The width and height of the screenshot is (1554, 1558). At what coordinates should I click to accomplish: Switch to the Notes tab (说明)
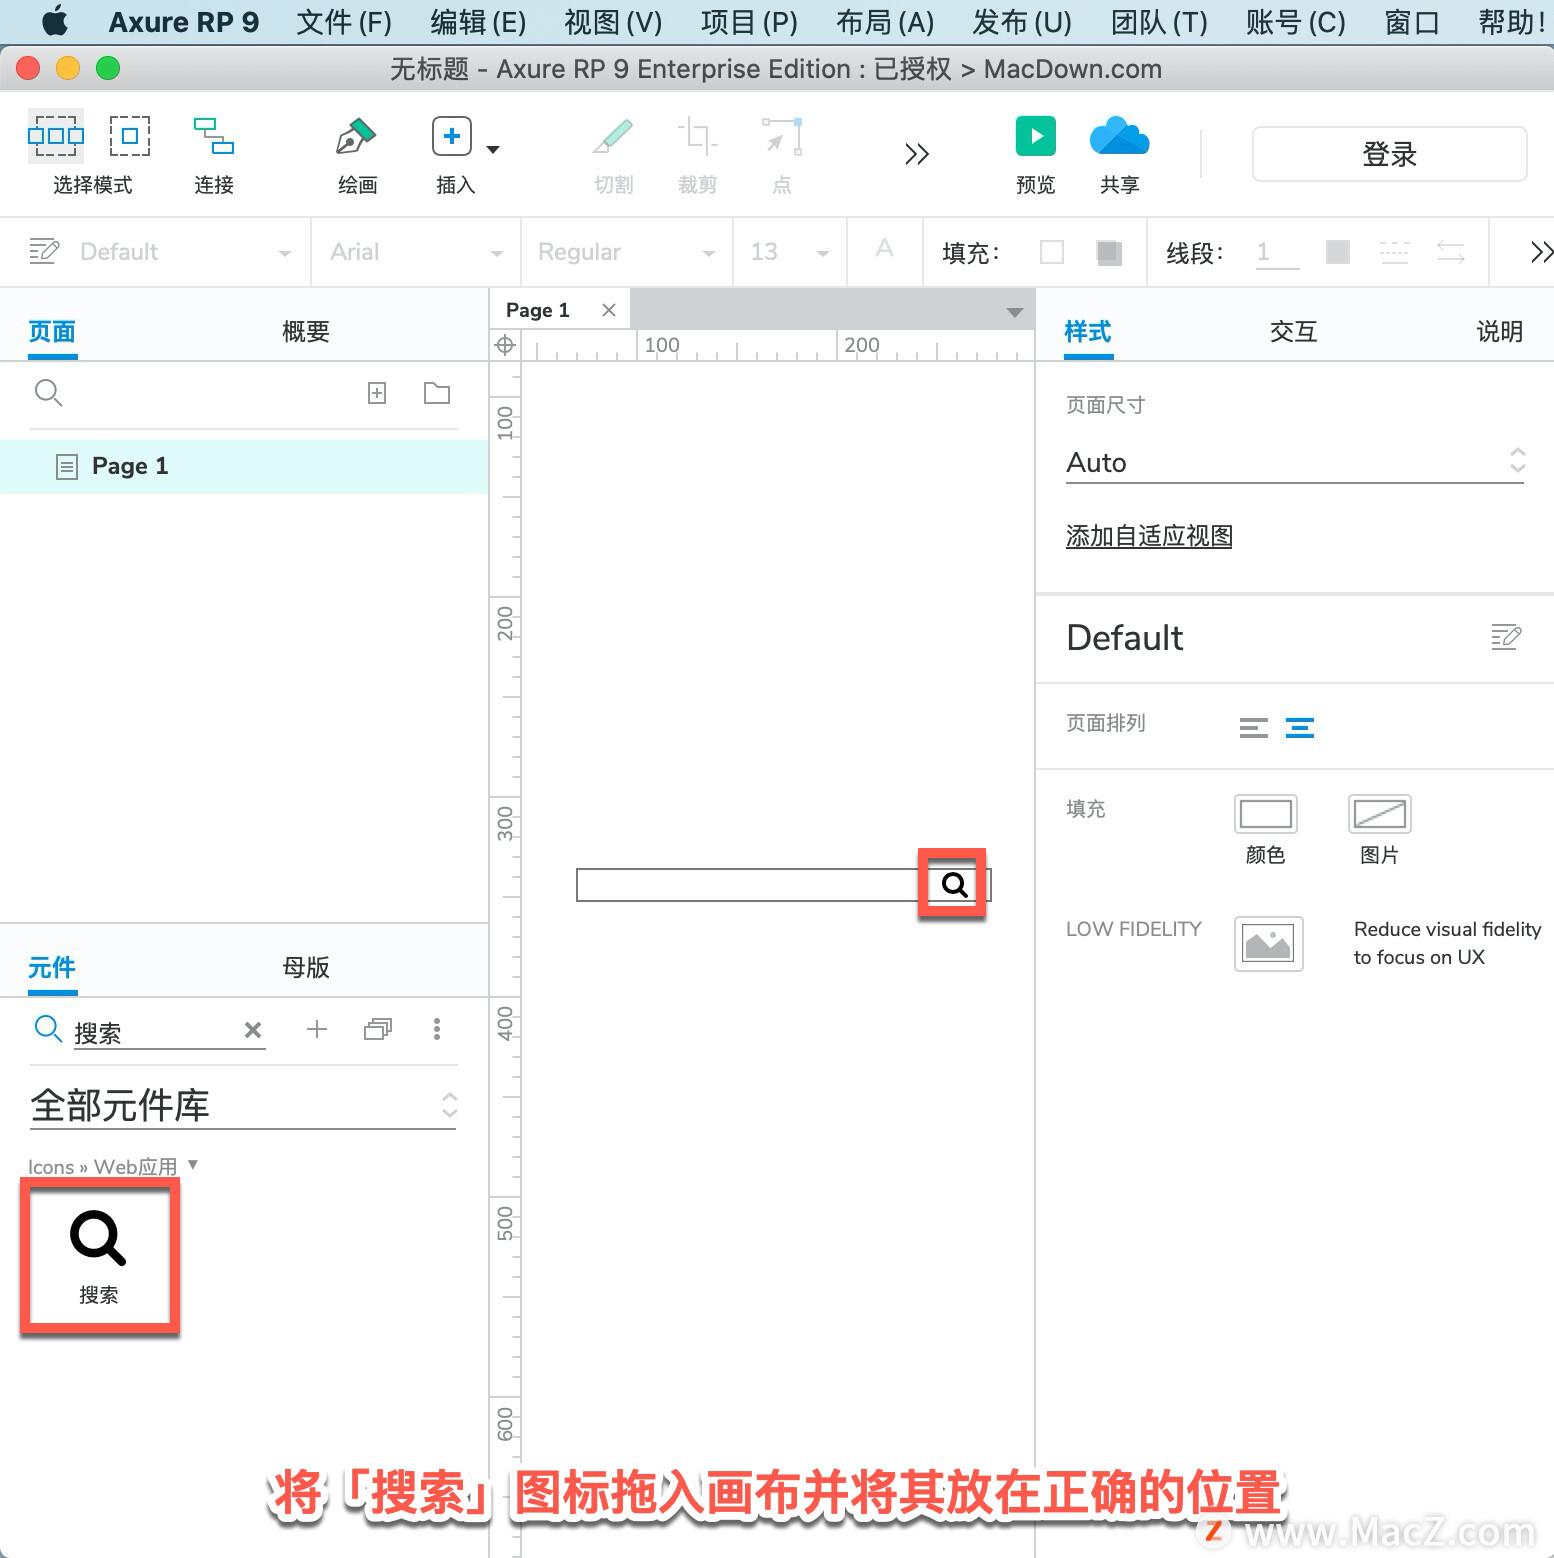click(1500, 331)
